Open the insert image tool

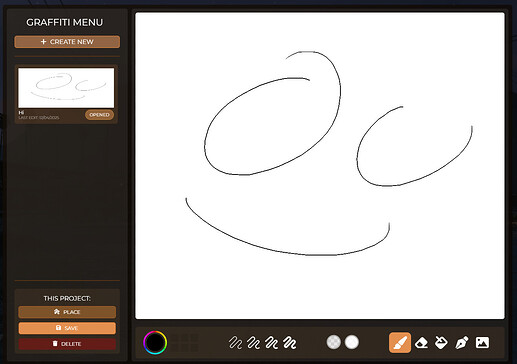[x=482, y=342]
